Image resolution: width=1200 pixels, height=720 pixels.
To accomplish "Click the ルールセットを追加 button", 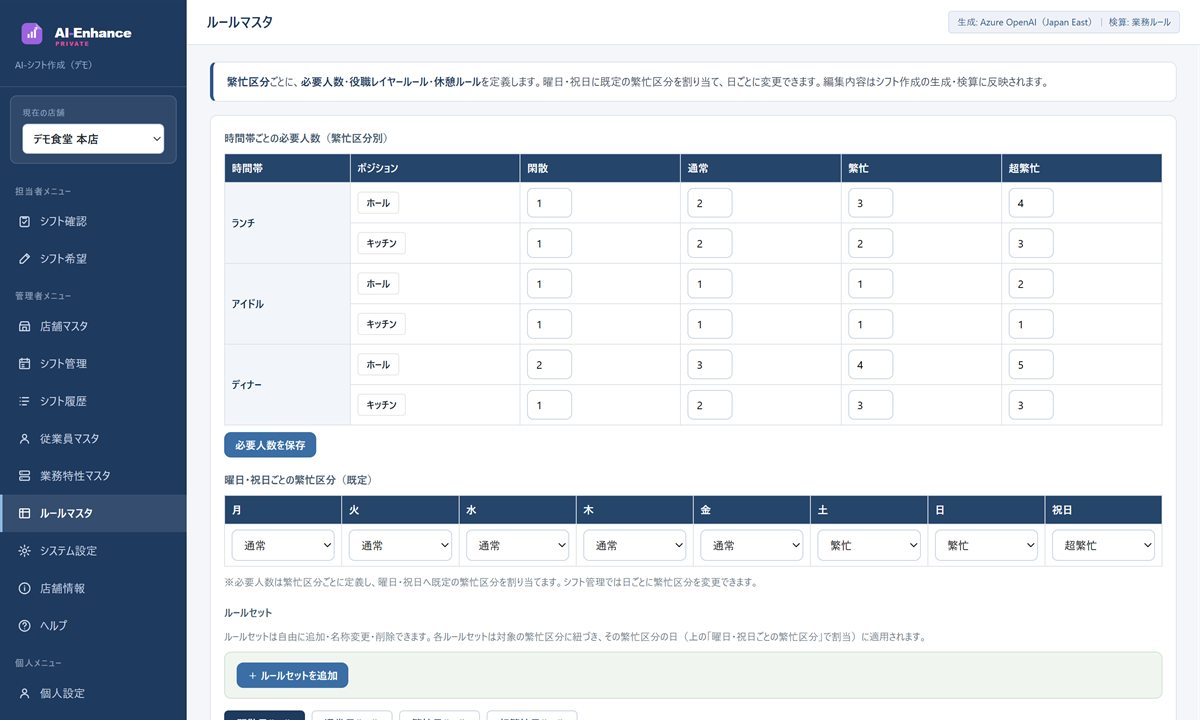I will click(292, 675).
